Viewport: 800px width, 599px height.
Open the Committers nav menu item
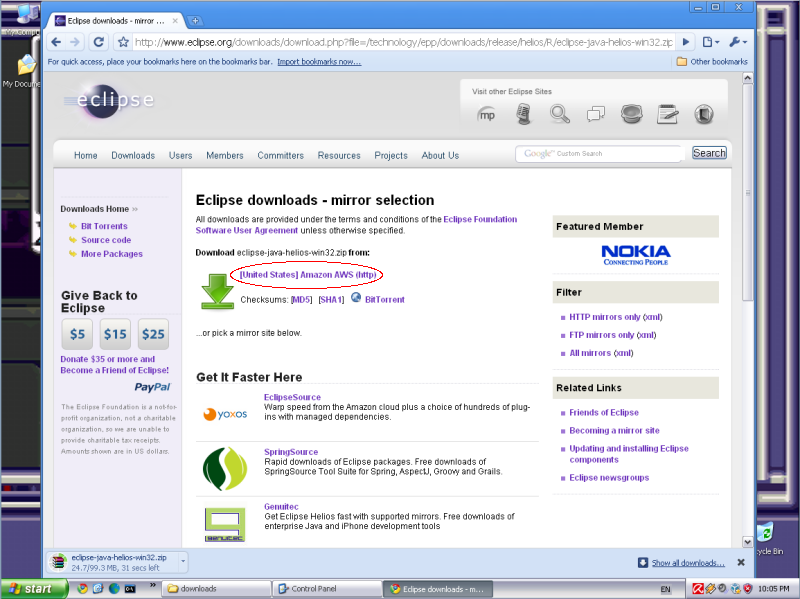[x=280, y=155]
